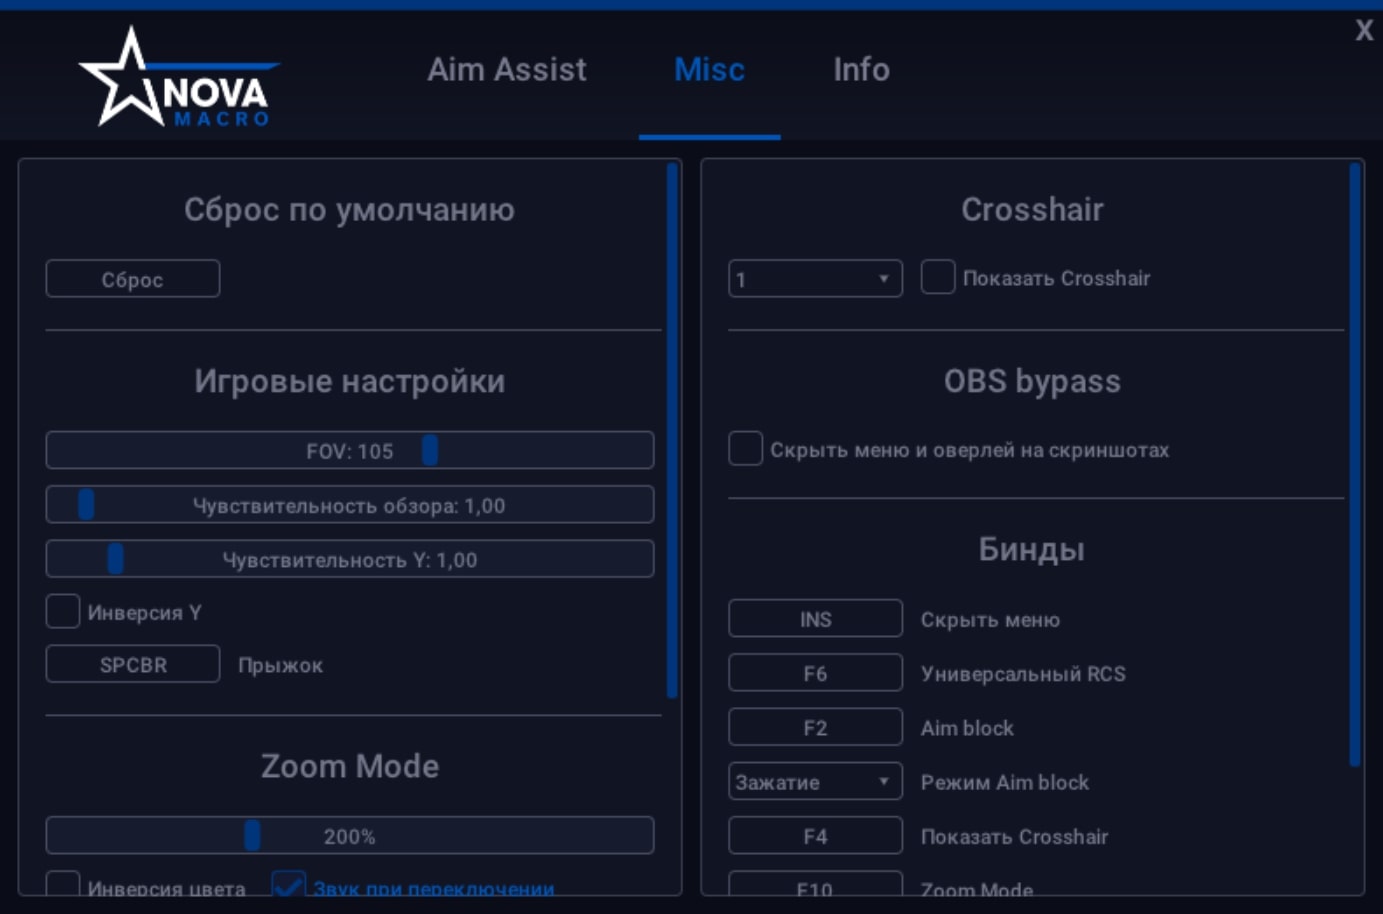The image size is (1383, 914).
Task: Click the F2 Aim block bind
Action: tap(815, 727)
